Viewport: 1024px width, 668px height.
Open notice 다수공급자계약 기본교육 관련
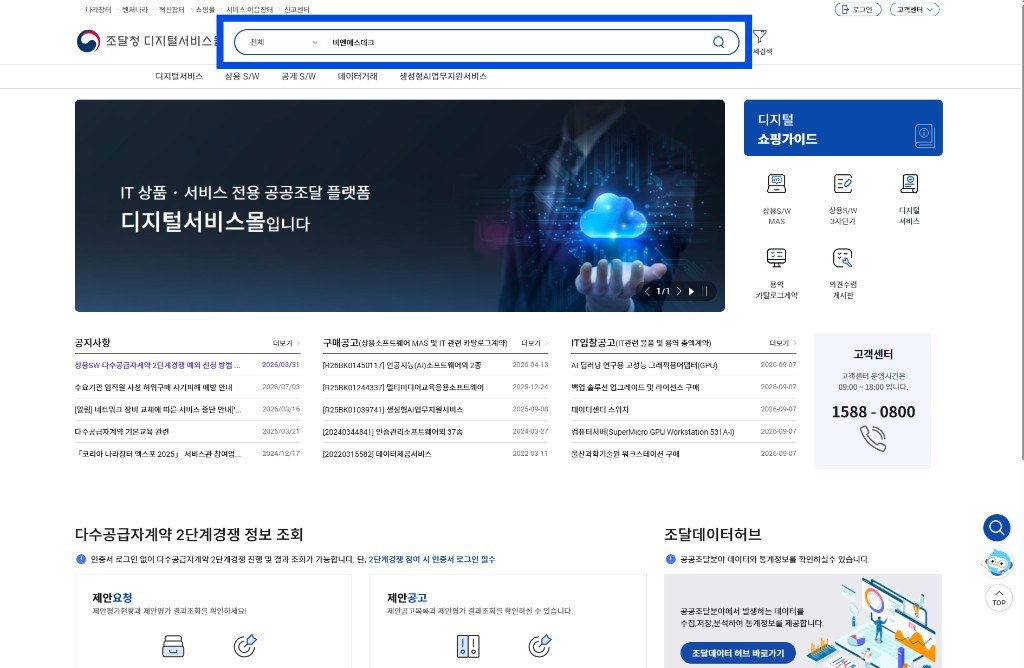pos(122,432)
